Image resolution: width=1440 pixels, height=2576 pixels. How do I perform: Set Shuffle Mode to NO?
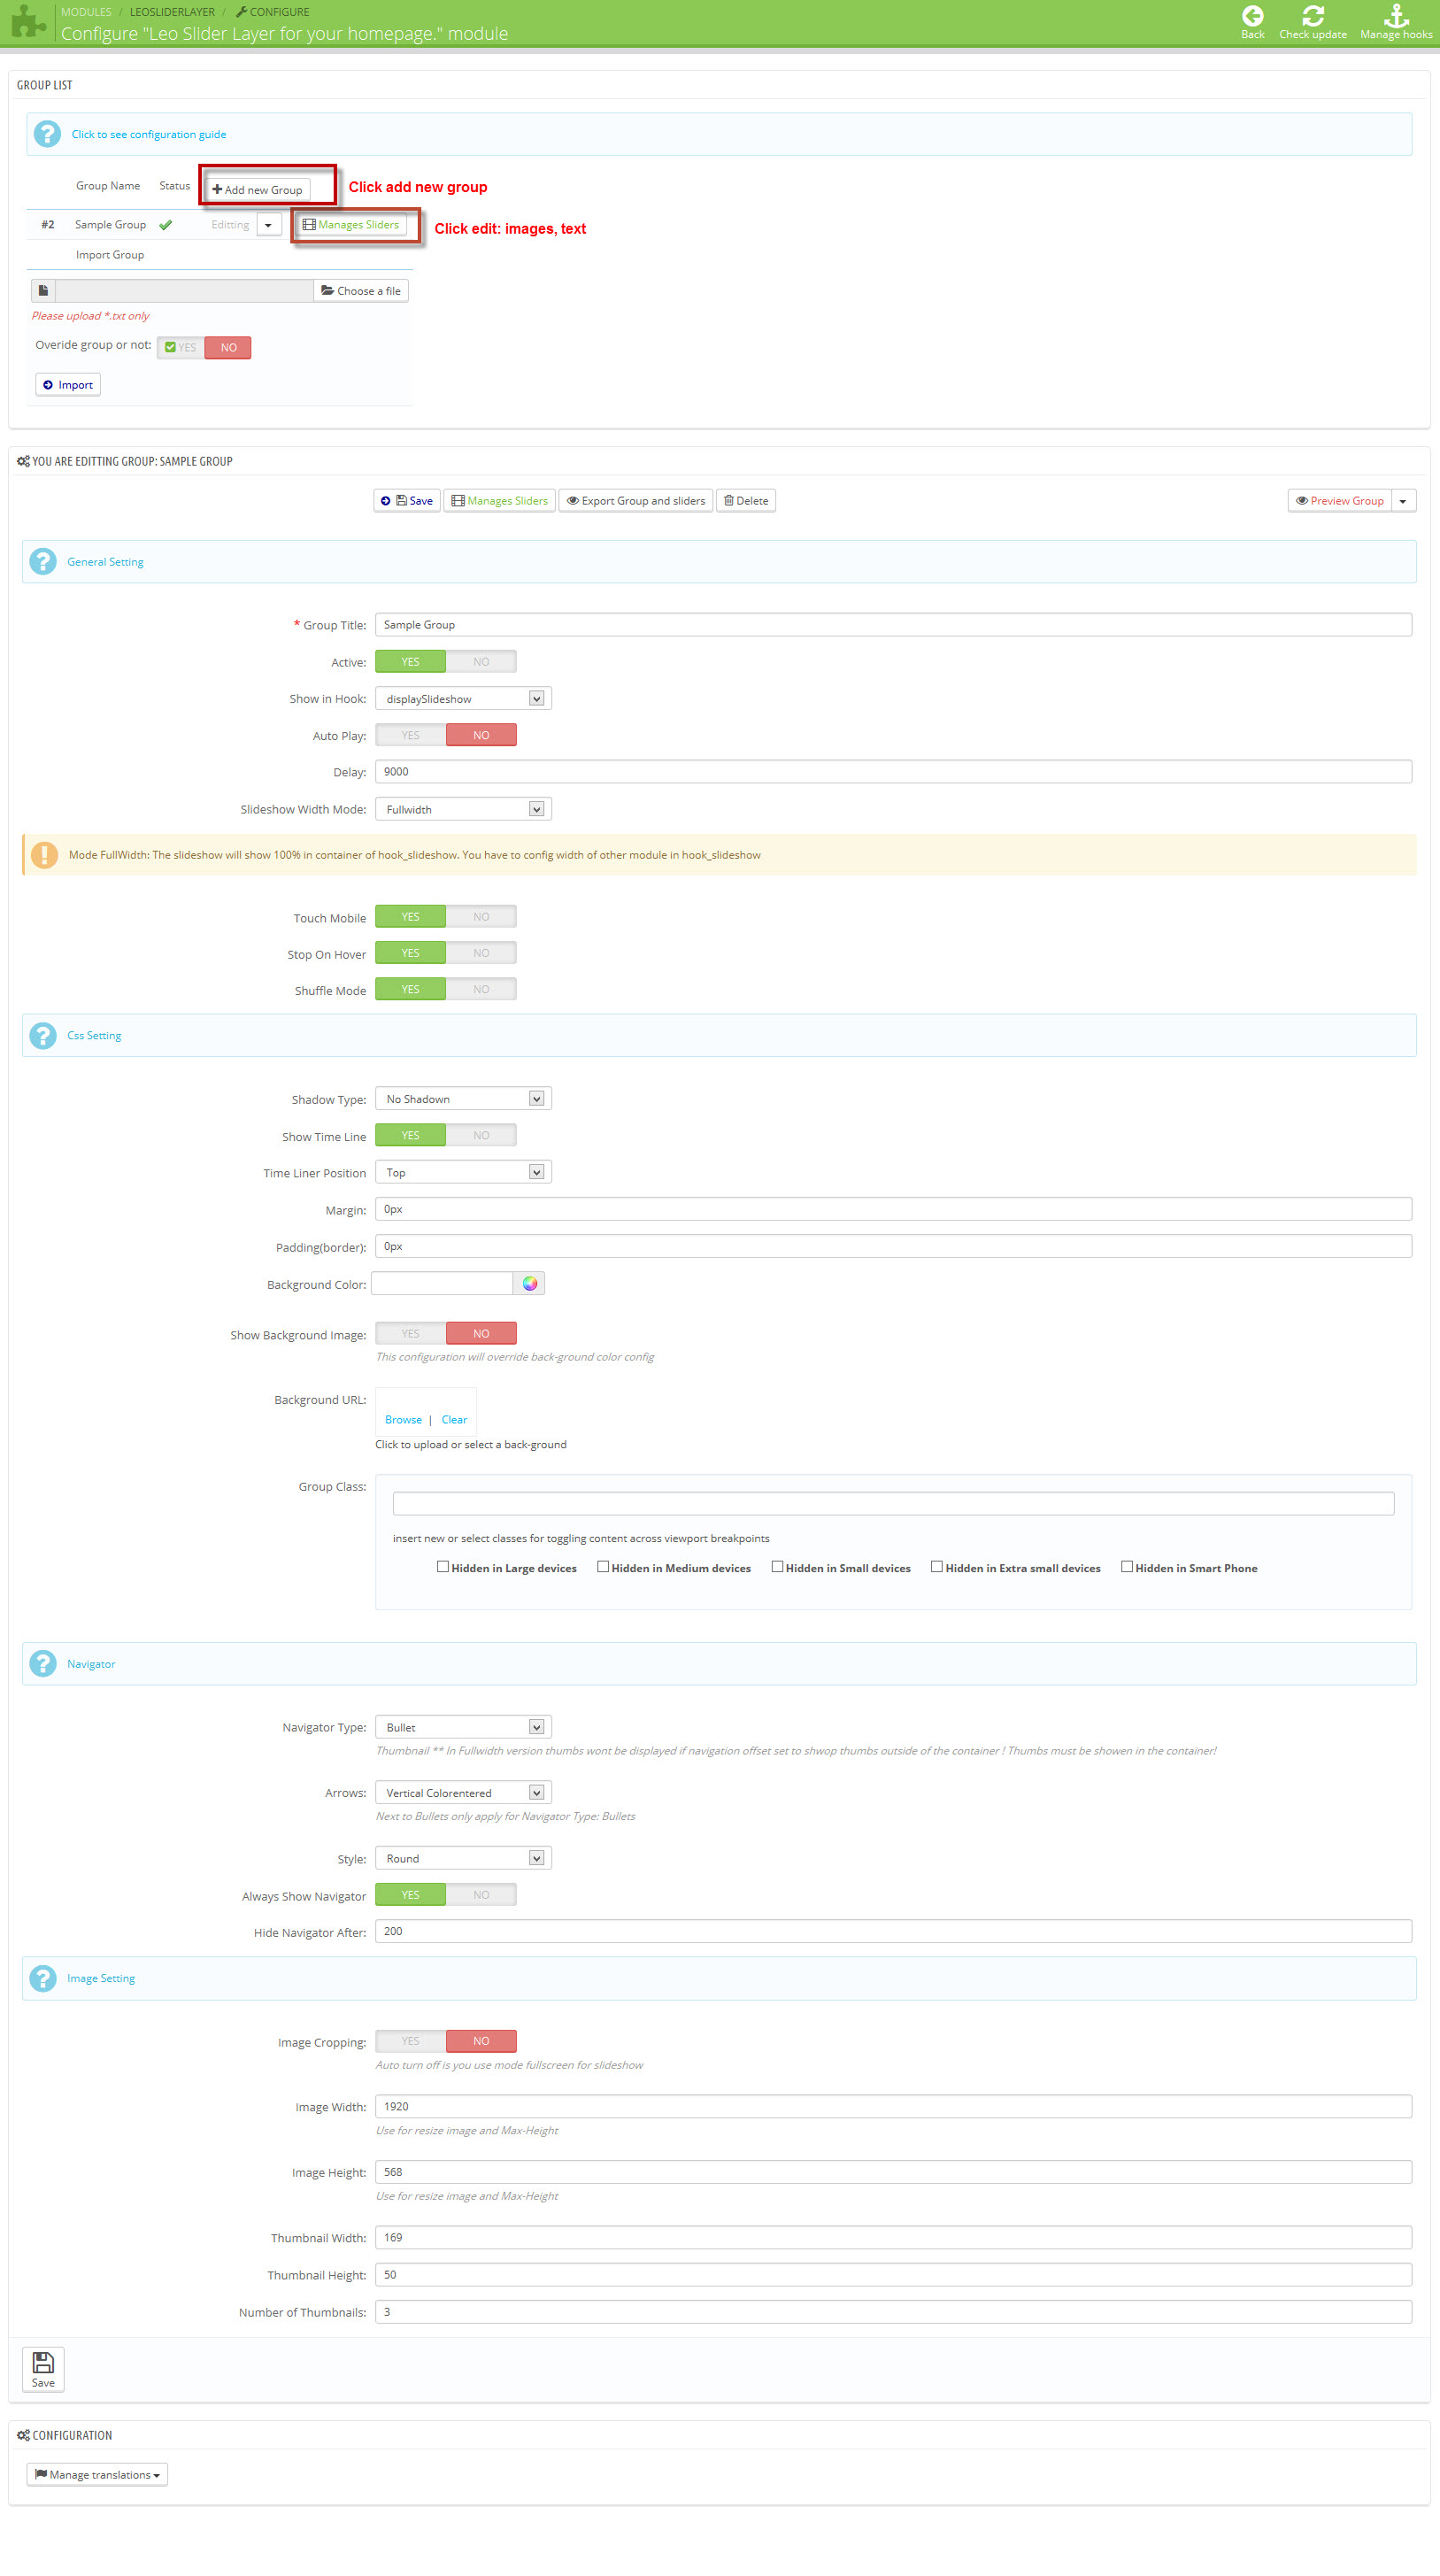pyautogui.click(x=481, y=990)
